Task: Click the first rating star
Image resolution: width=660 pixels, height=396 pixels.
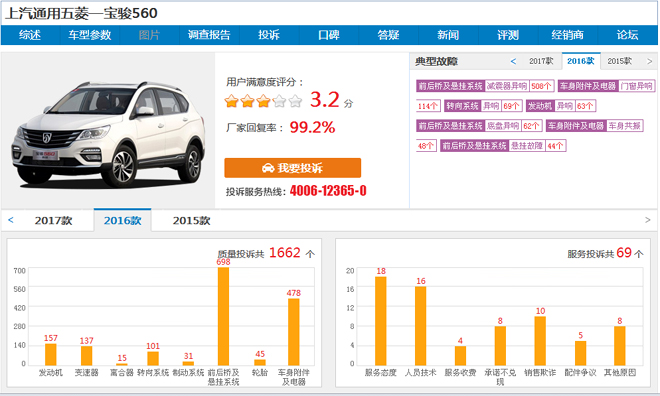Action: pos(232,101)
